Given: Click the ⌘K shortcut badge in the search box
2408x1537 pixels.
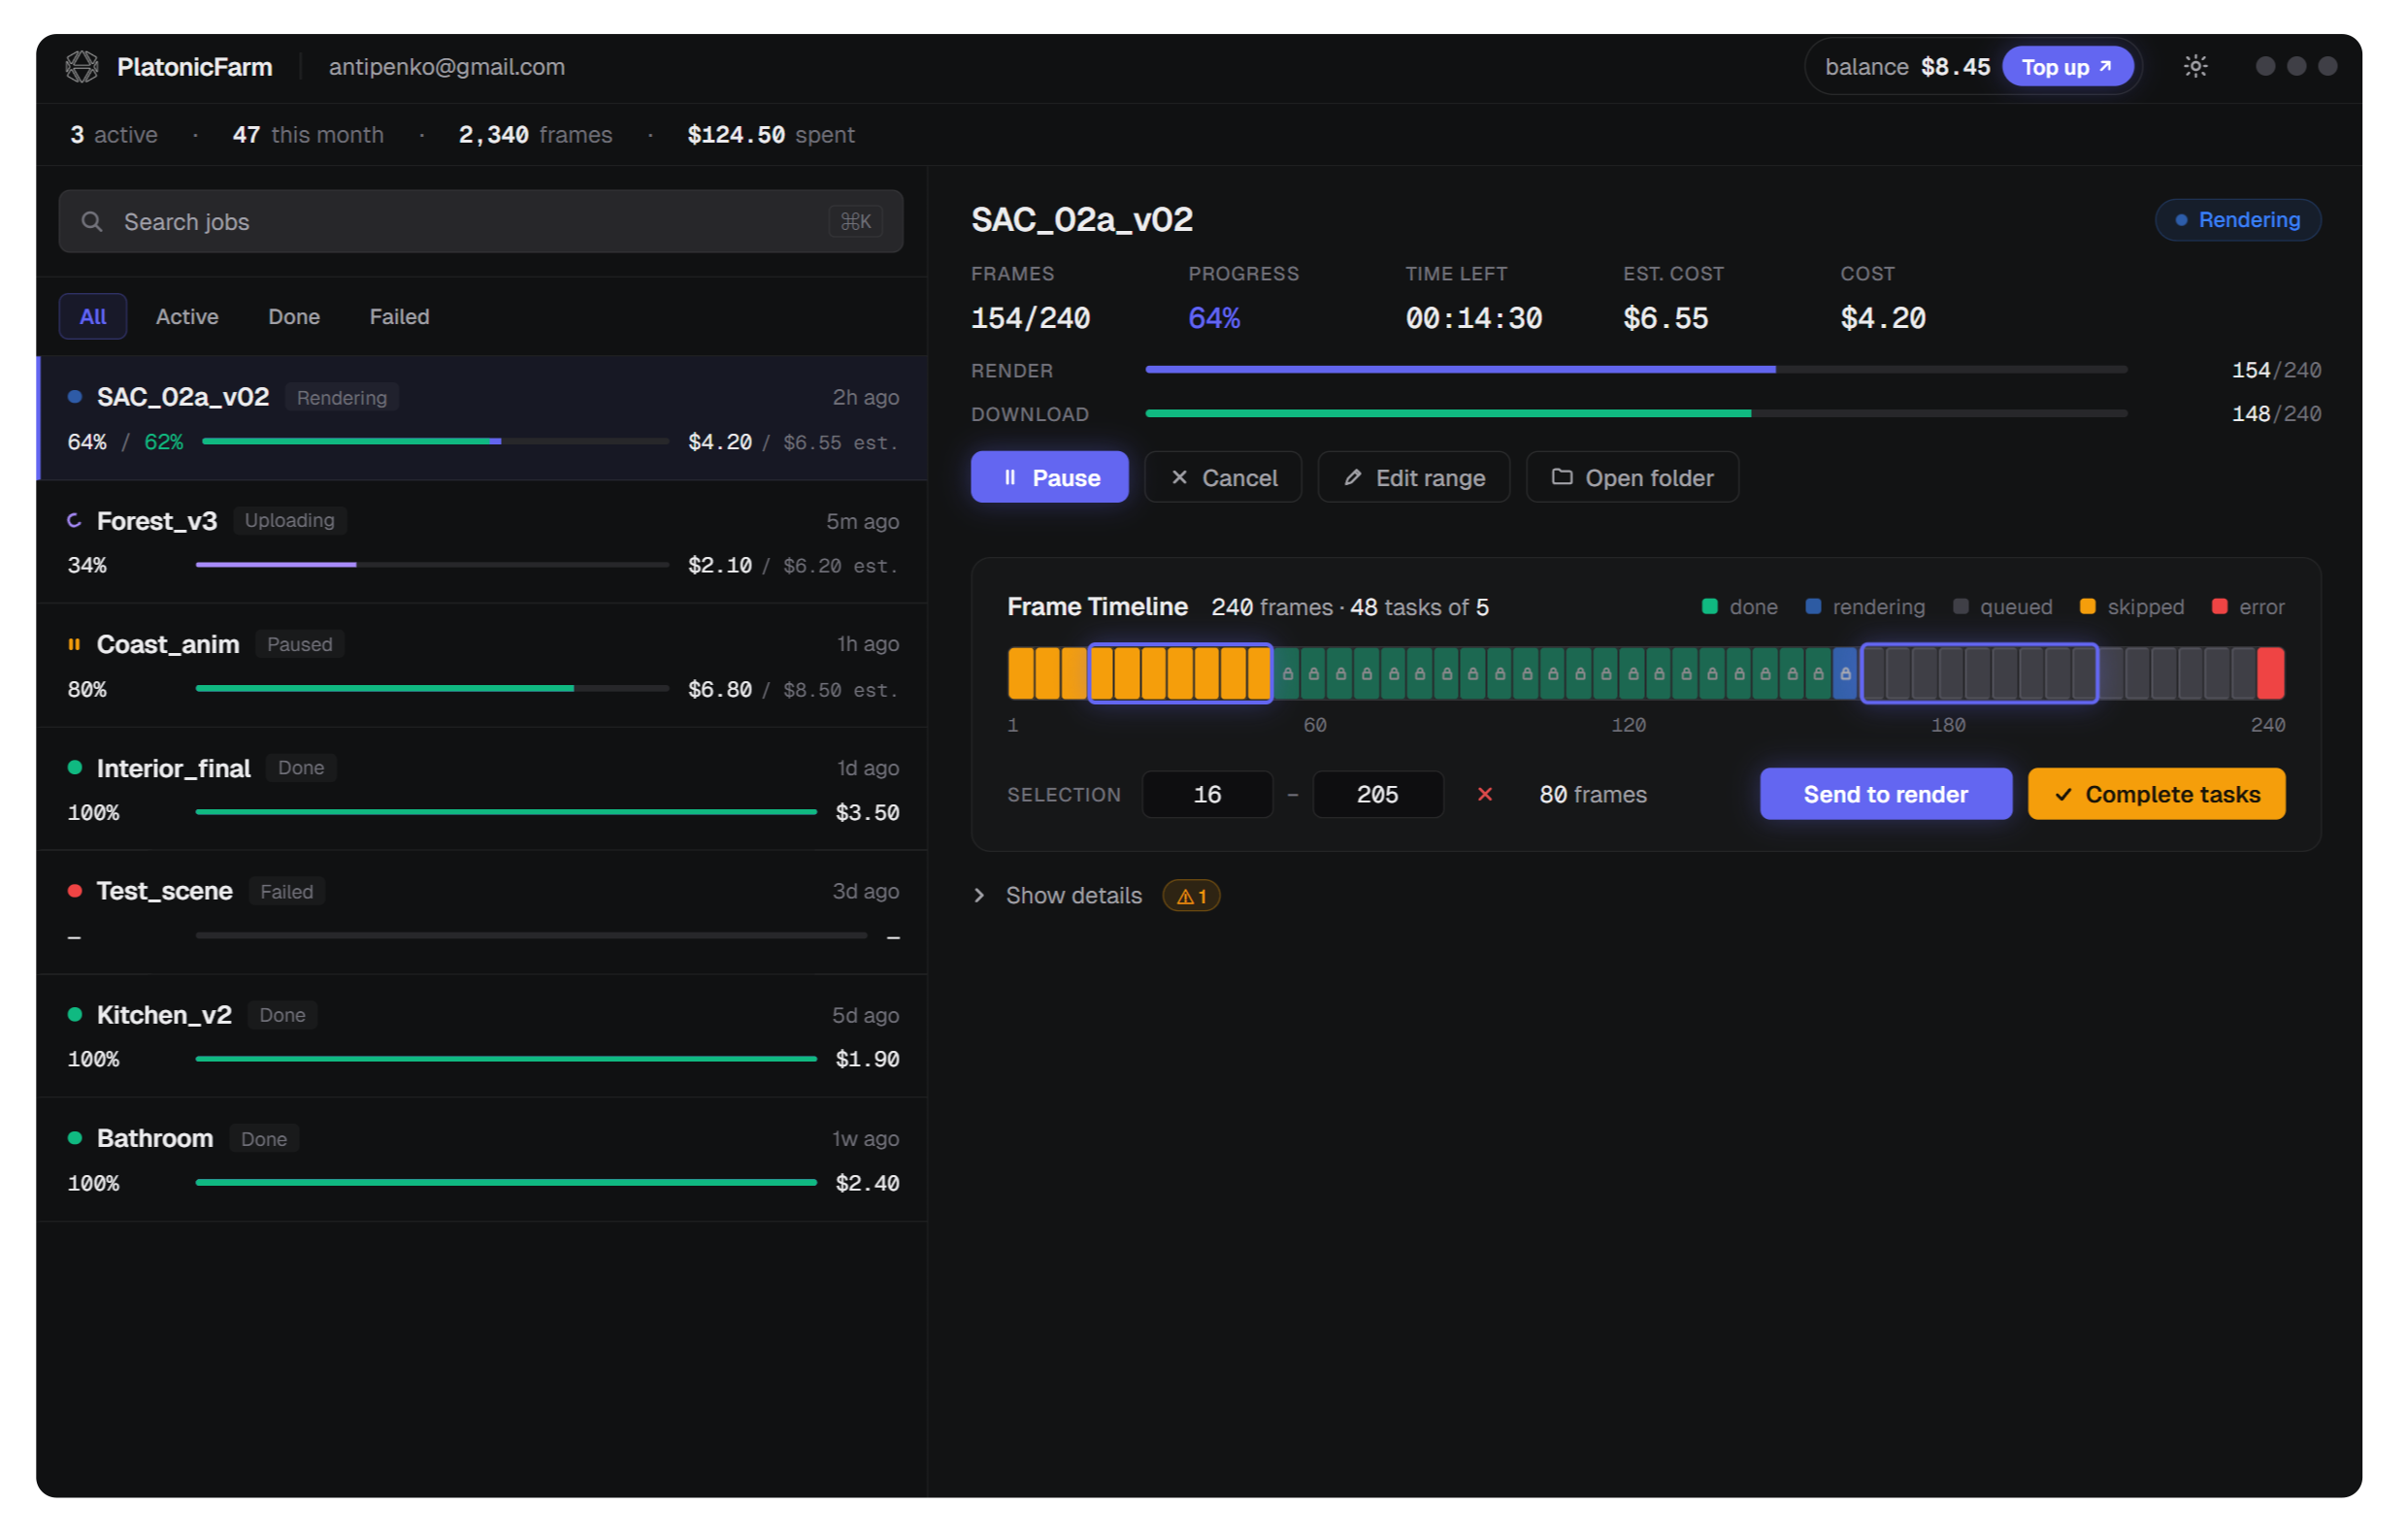Looking at the screenshot, I should (x=856, y=221).
